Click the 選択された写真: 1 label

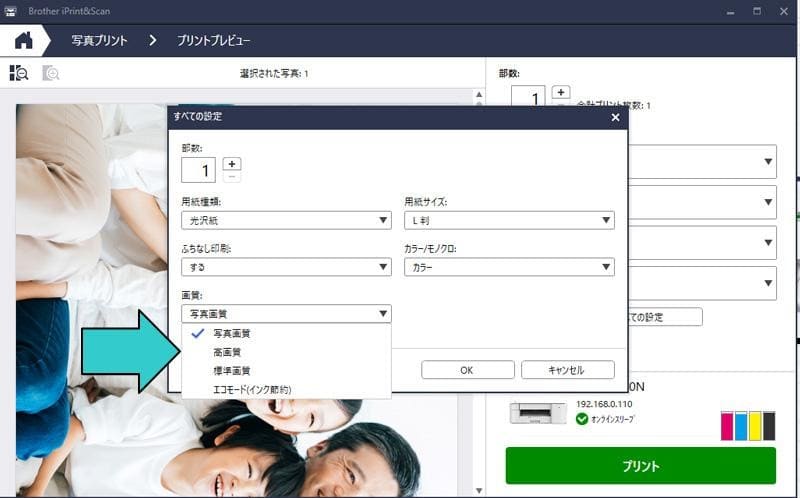[x=274, y=73]
